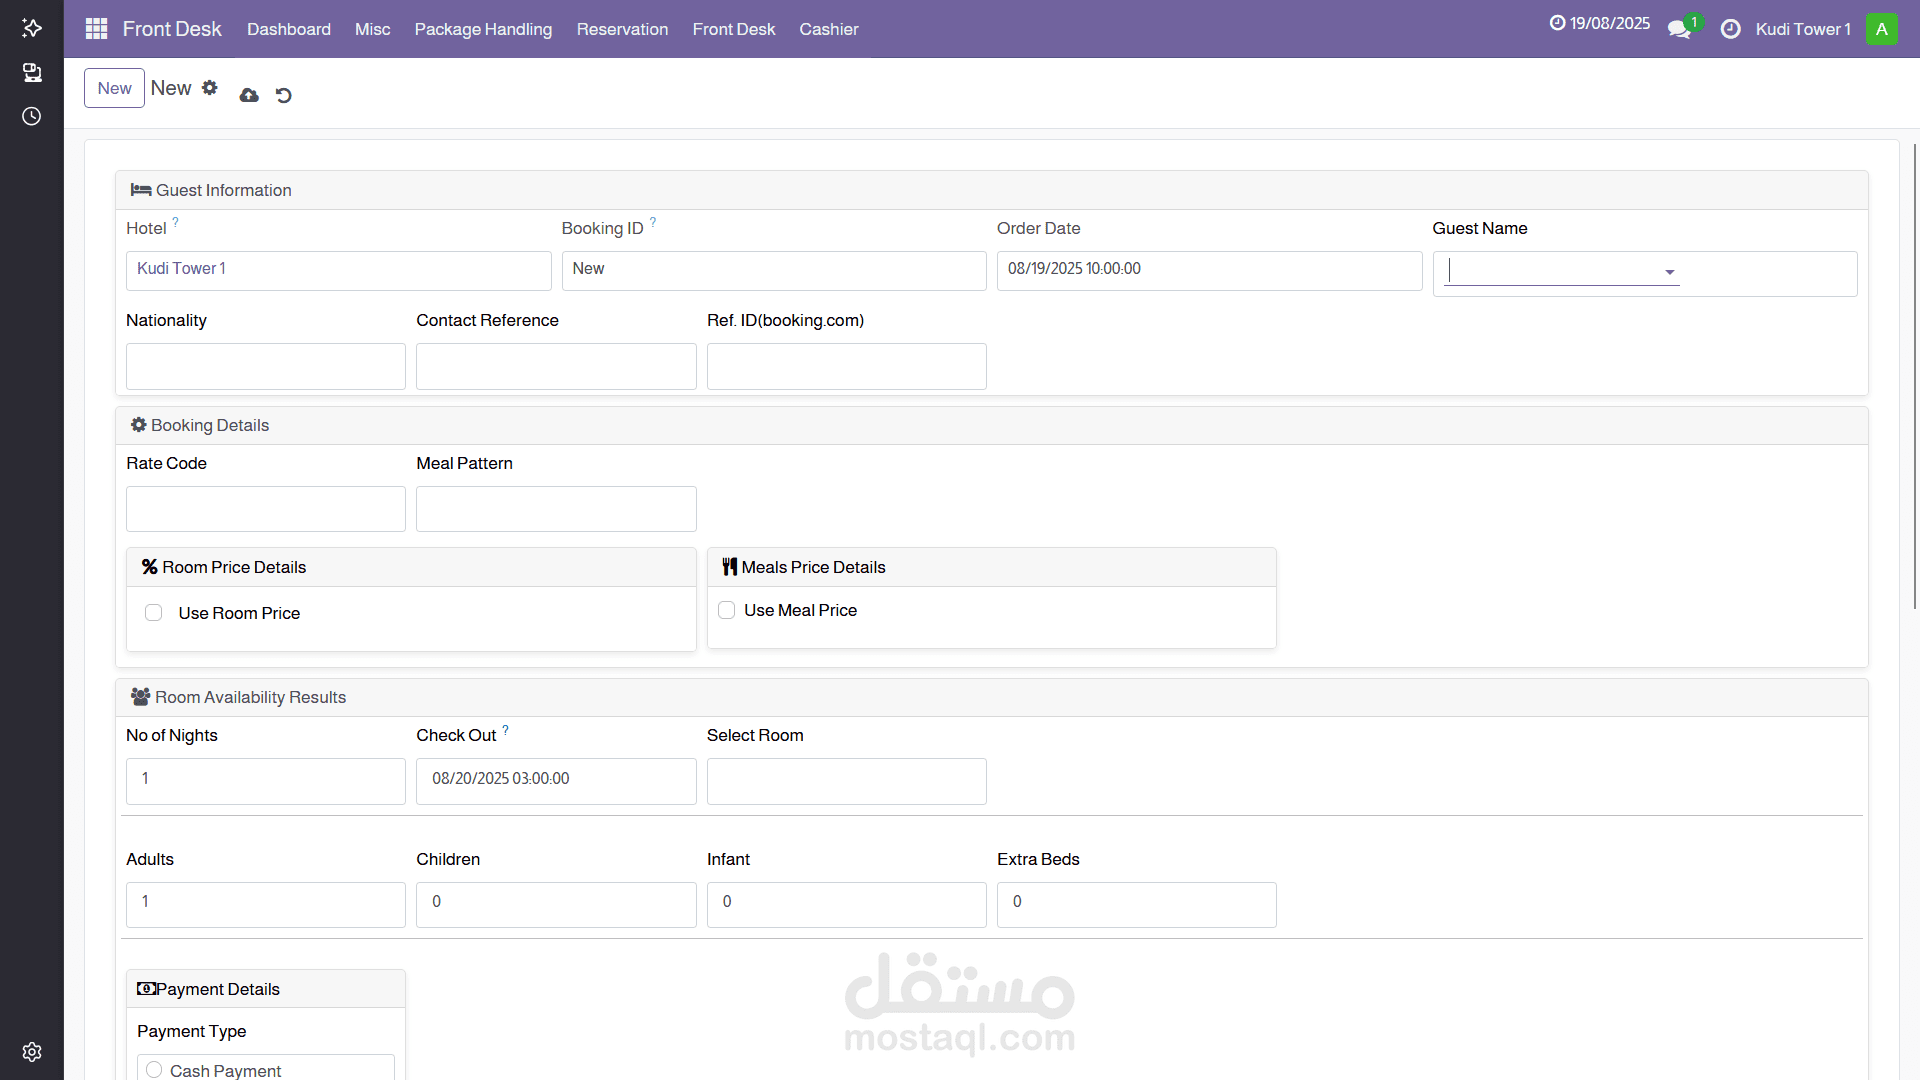1920x1080 pixels.
Task: Expand the Guest Name dropdown arrow
Action: pos(1669,272)
